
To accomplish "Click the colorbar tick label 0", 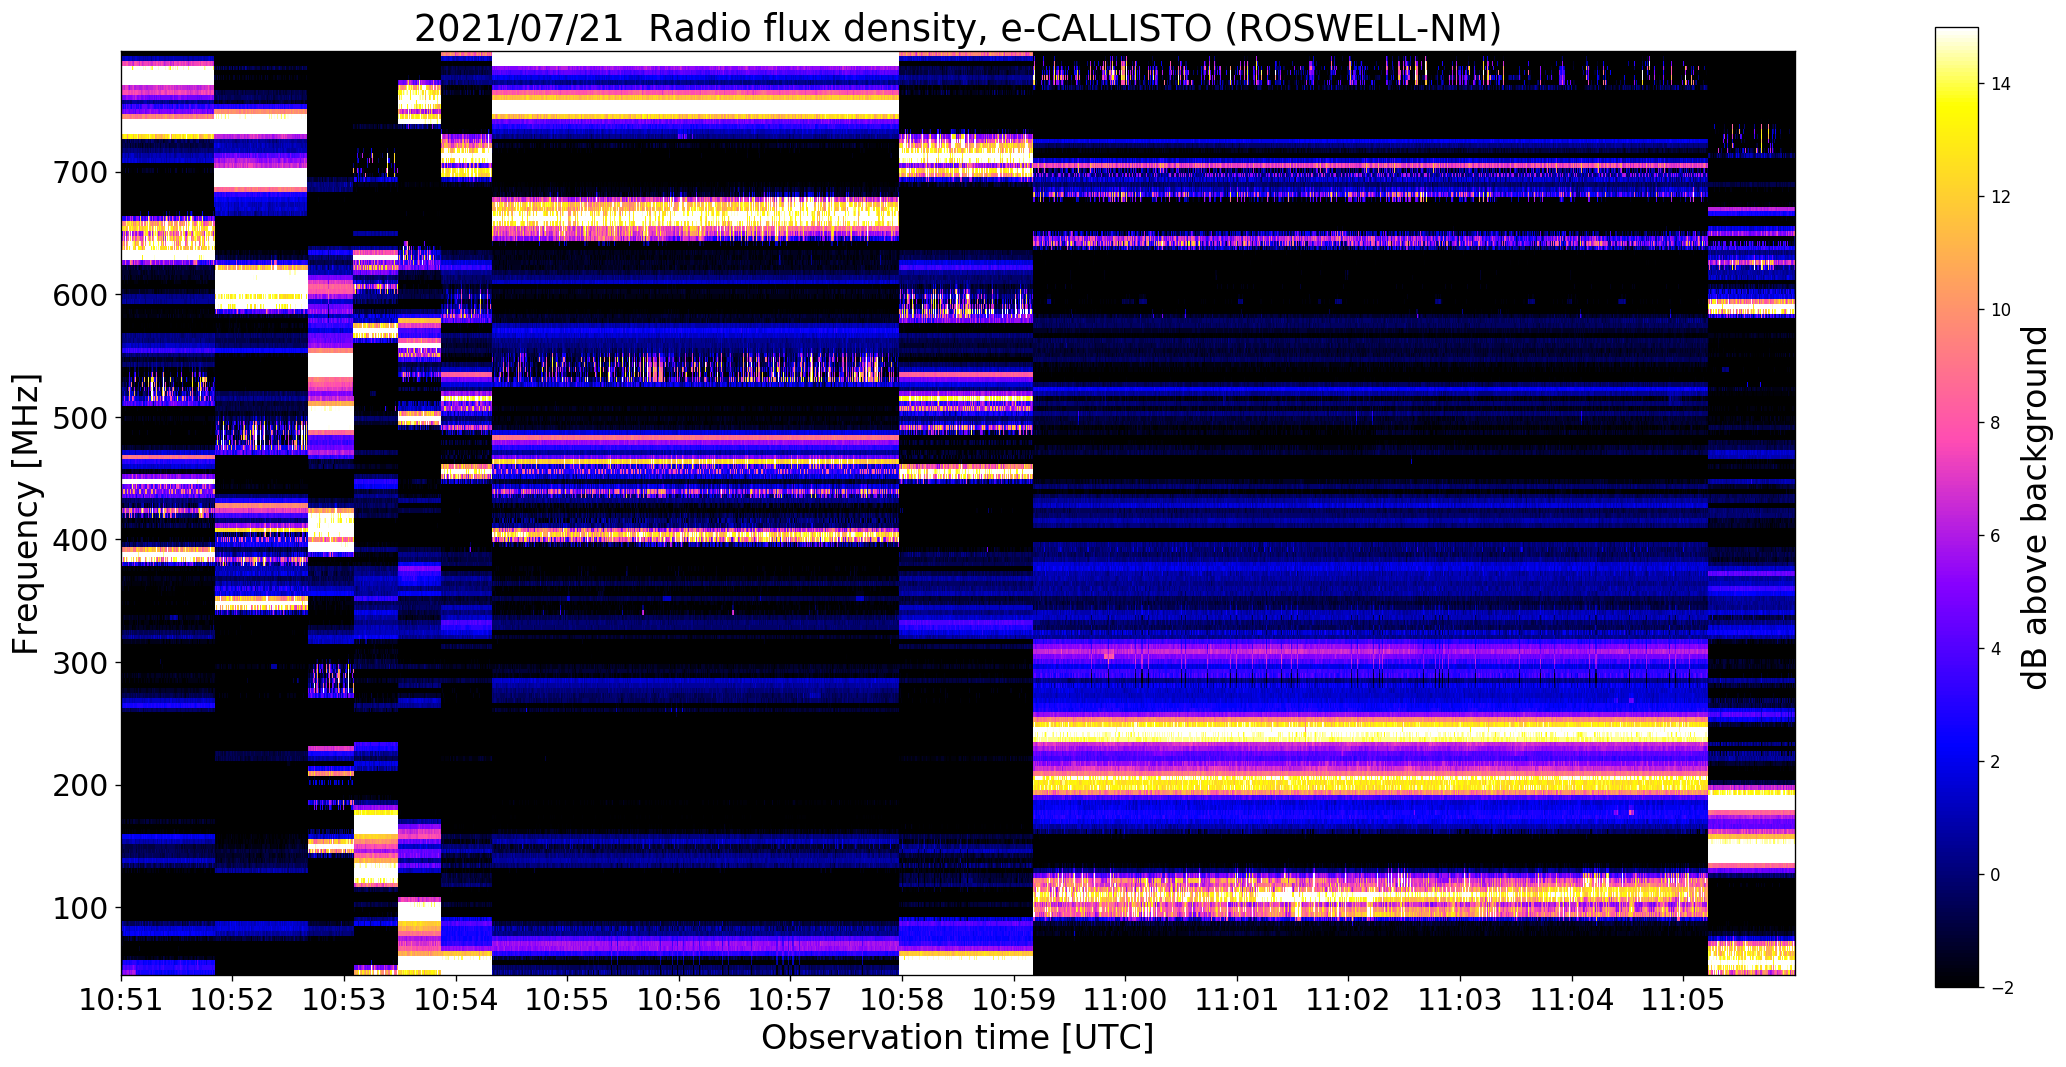I will click(1996, 875).
